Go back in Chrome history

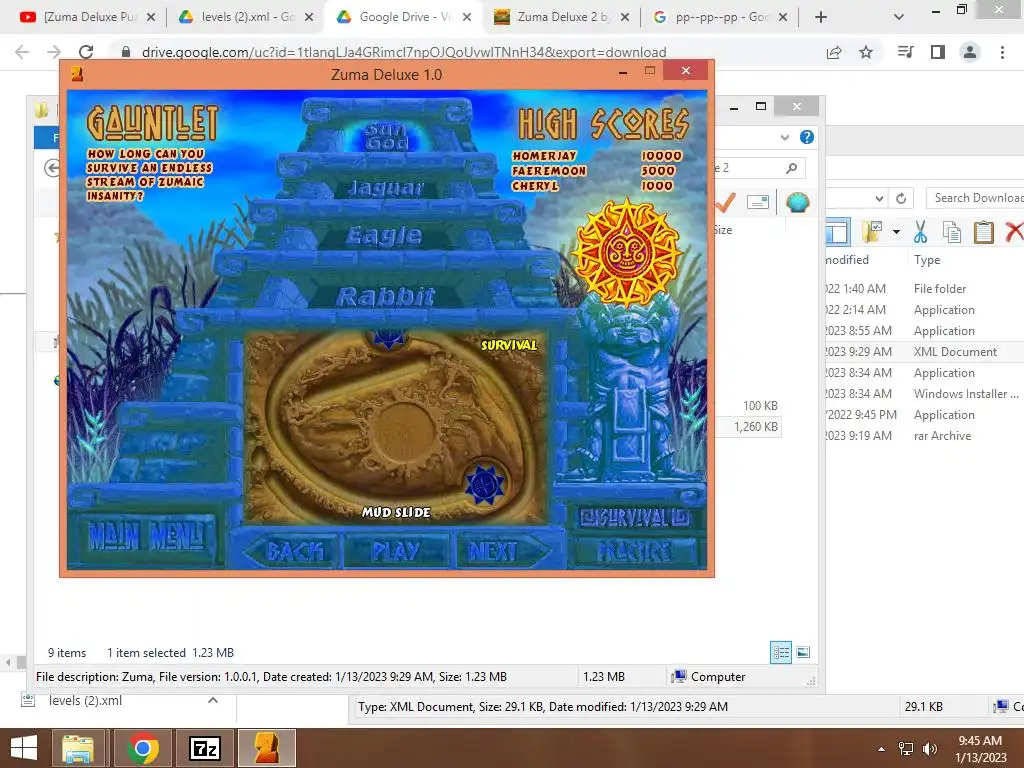(22, 52)
